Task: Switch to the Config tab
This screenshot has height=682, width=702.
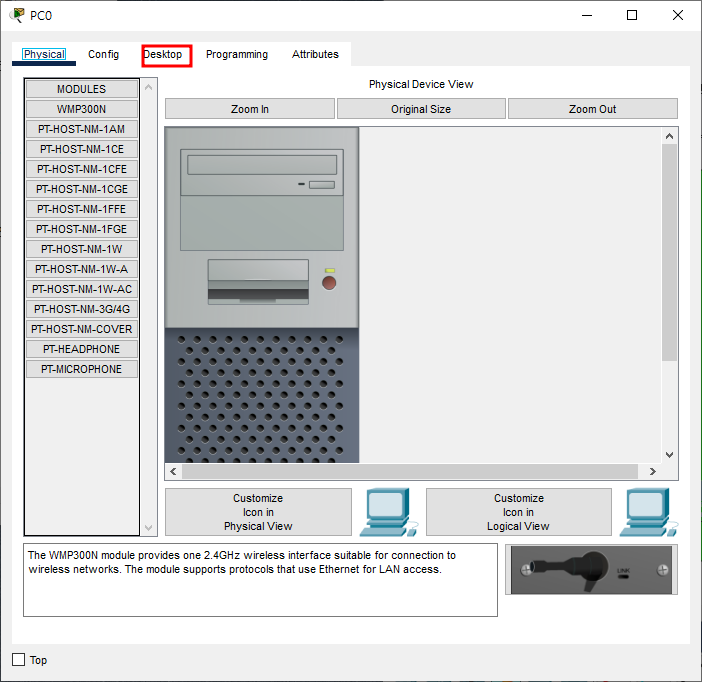Action: click(x=103, y=55)
